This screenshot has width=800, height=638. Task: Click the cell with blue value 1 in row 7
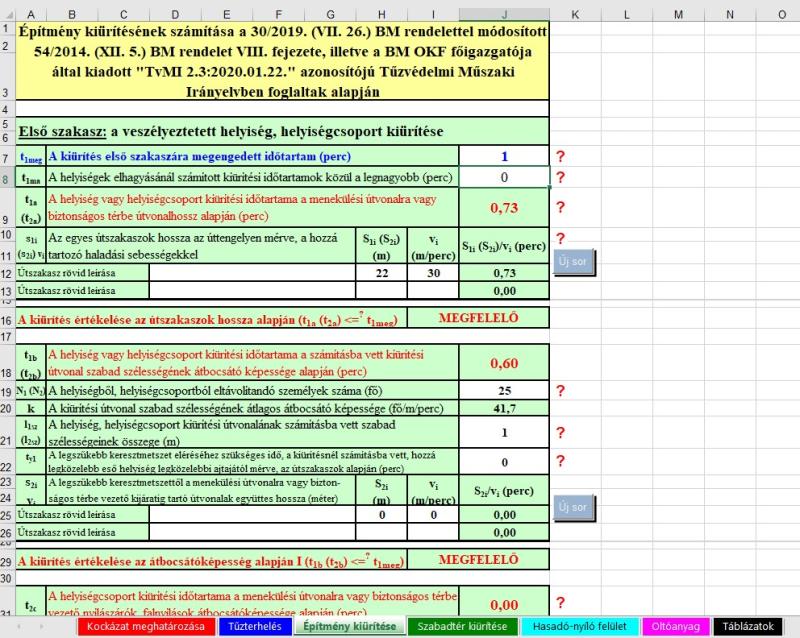504,157
